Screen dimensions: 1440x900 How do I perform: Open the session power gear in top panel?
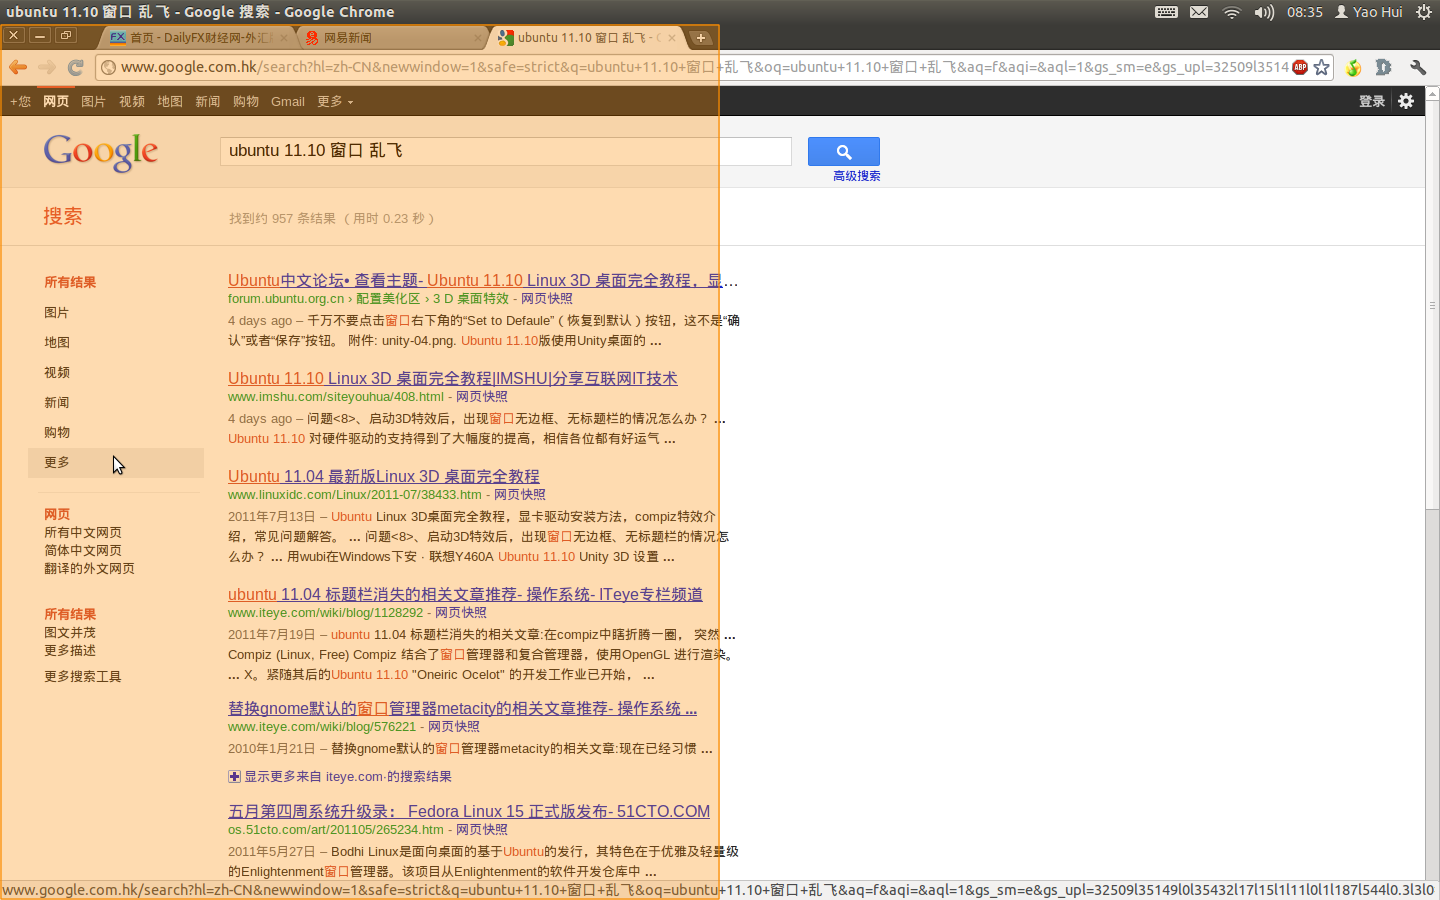[1424, 12]
